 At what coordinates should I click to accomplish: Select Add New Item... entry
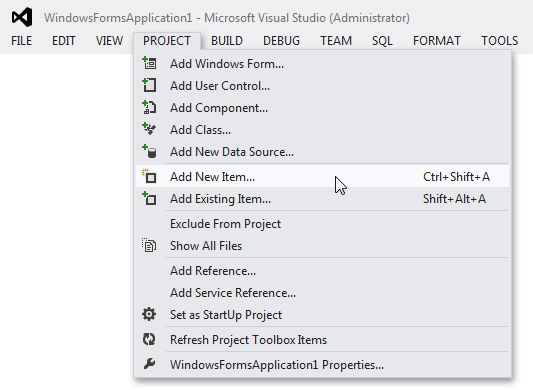pyautogui.click(x=322, y=176)
